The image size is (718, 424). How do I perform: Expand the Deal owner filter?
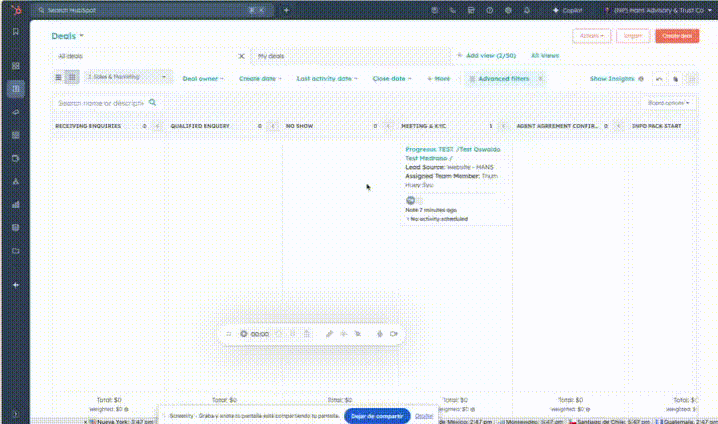tap(203, 78)
